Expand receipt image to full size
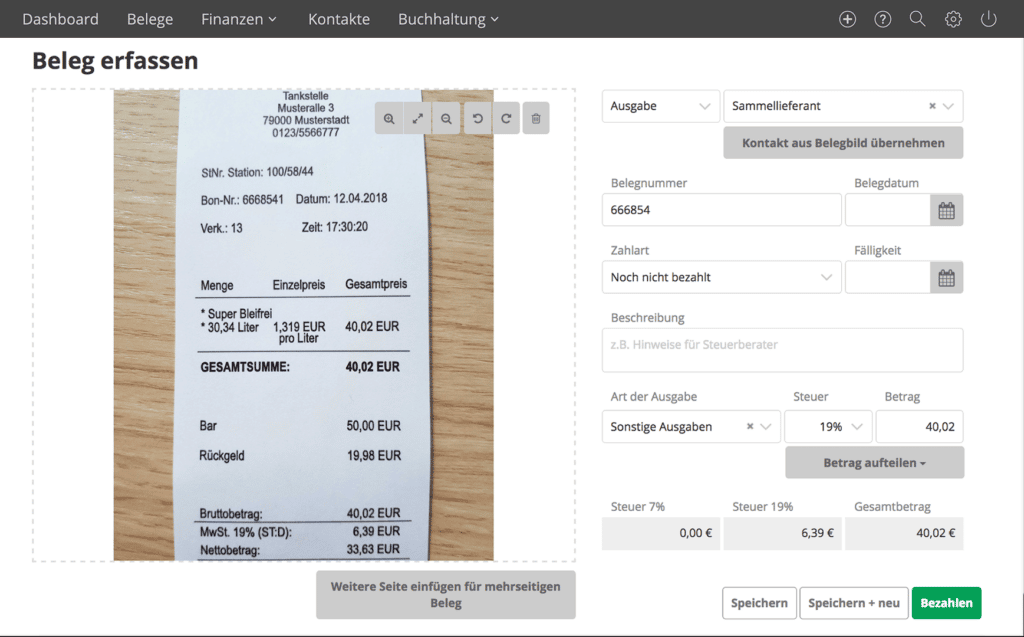Viewport: 1024px width, 637px height. point(417,118)
